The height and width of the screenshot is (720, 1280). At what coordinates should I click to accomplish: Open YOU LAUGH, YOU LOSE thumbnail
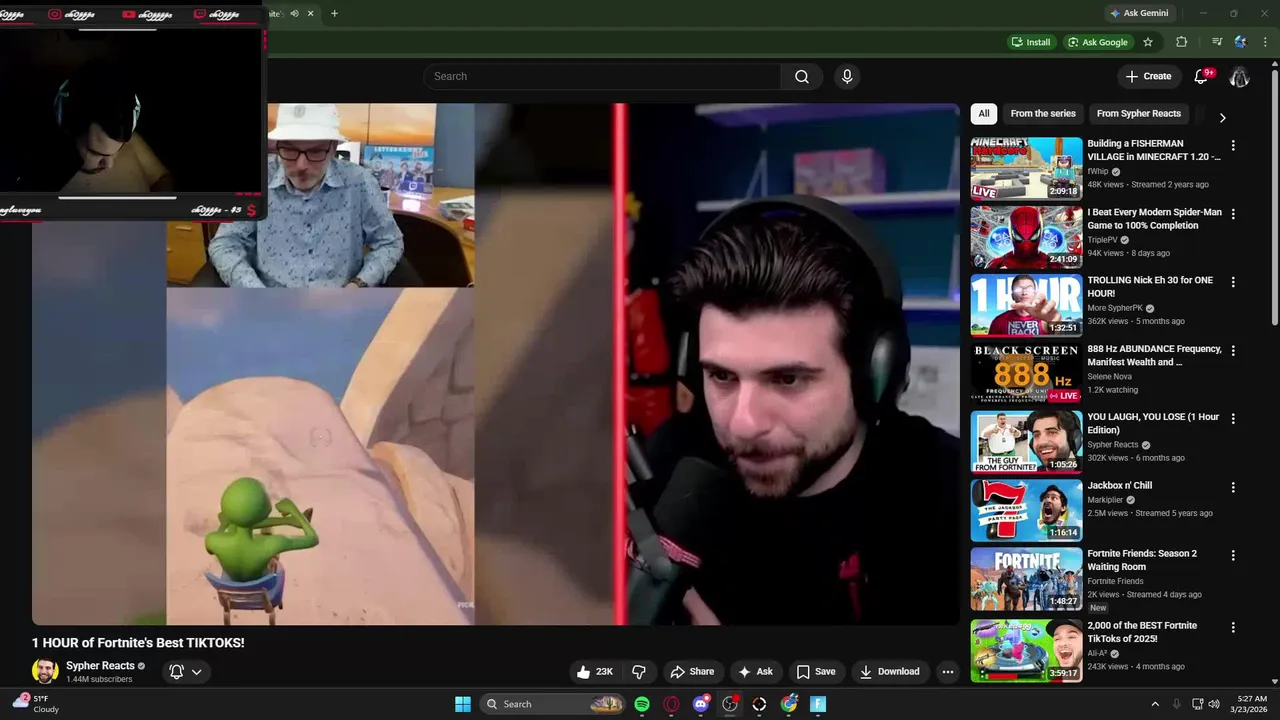tap(1026, 442)
